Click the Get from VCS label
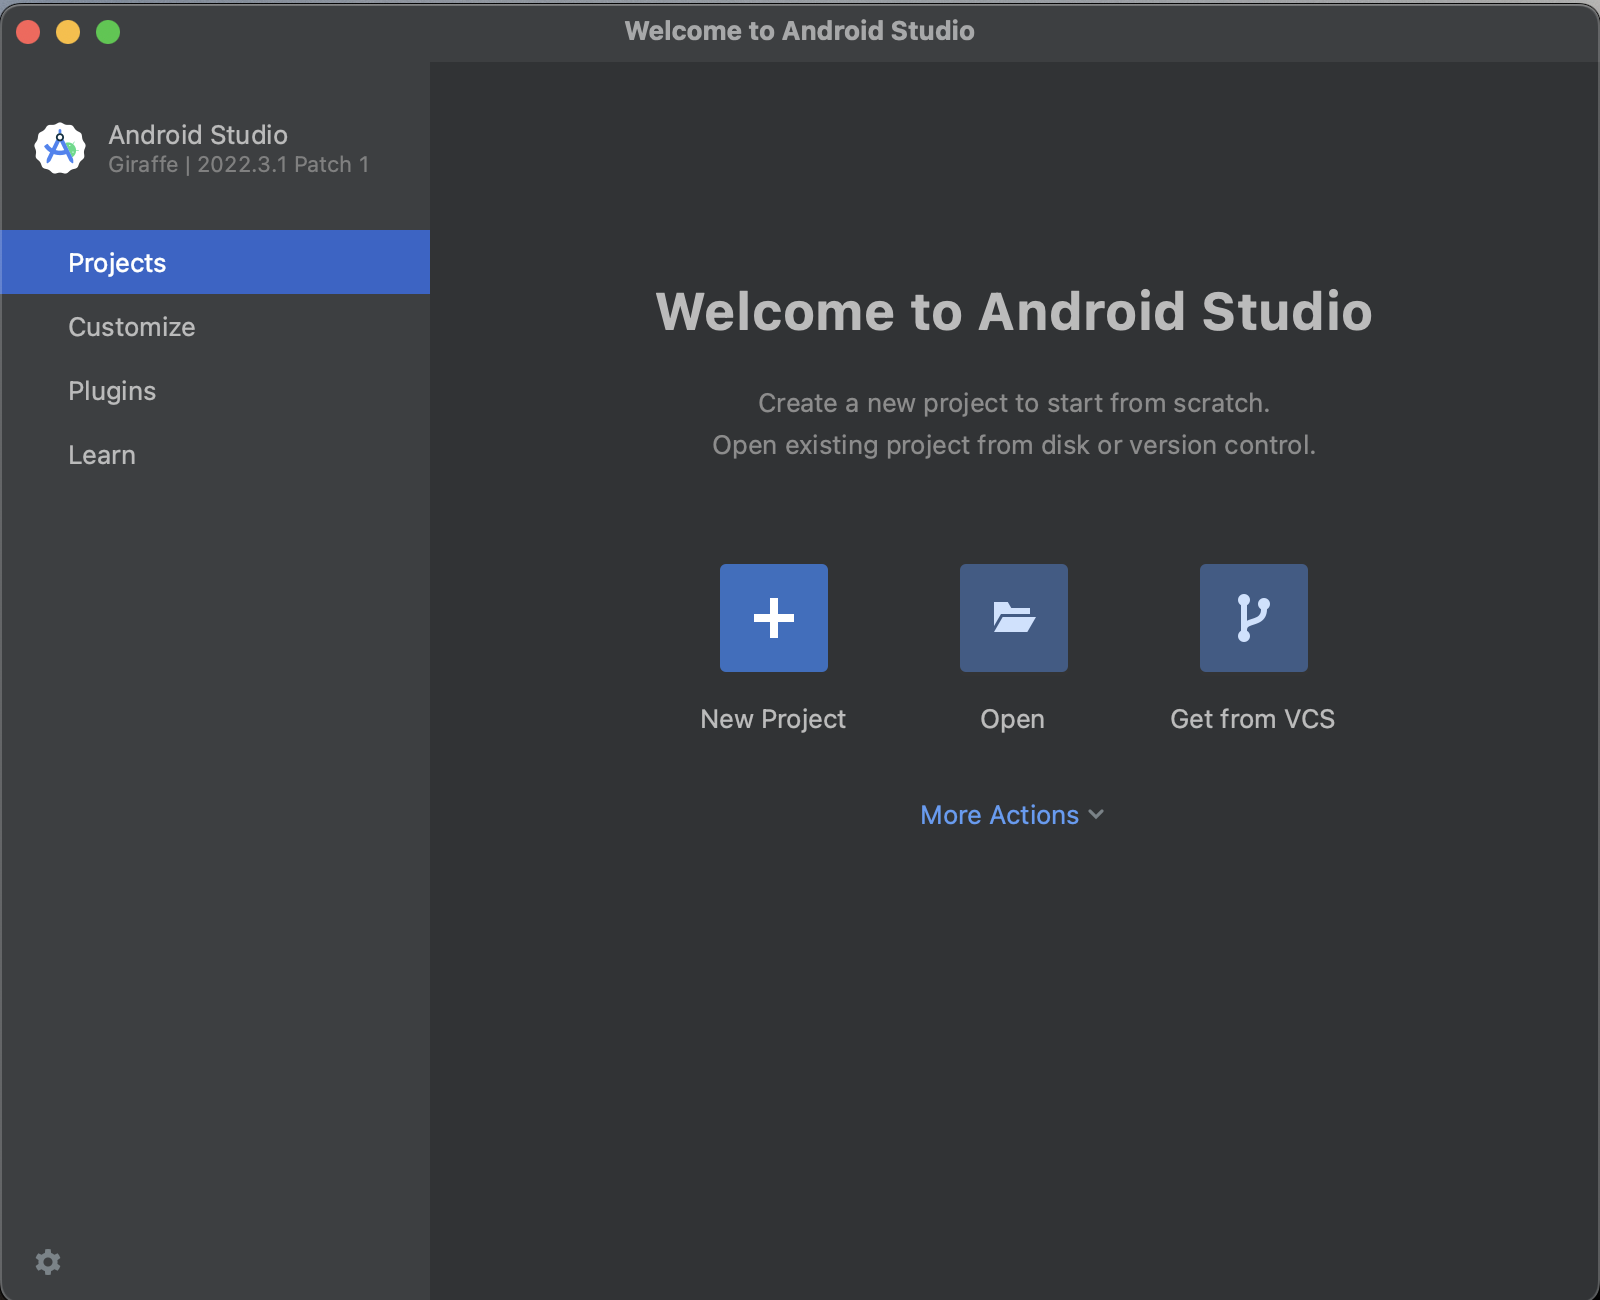 [1252, 719]
